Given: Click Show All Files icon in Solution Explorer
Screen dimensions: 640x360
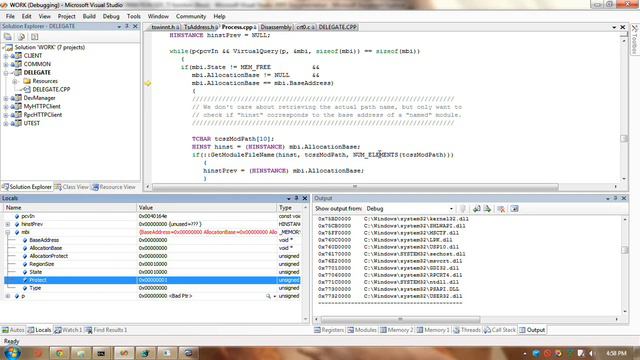Looking at the screenshot, I should coord(21,37).
